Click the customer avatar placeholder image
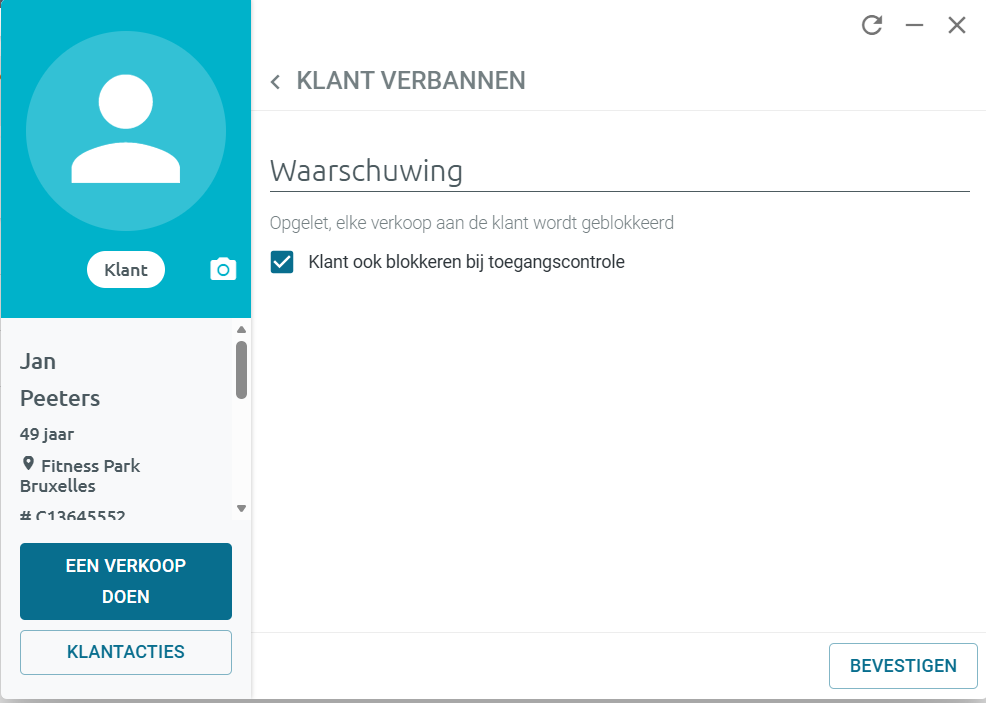 tap(126, 131)
